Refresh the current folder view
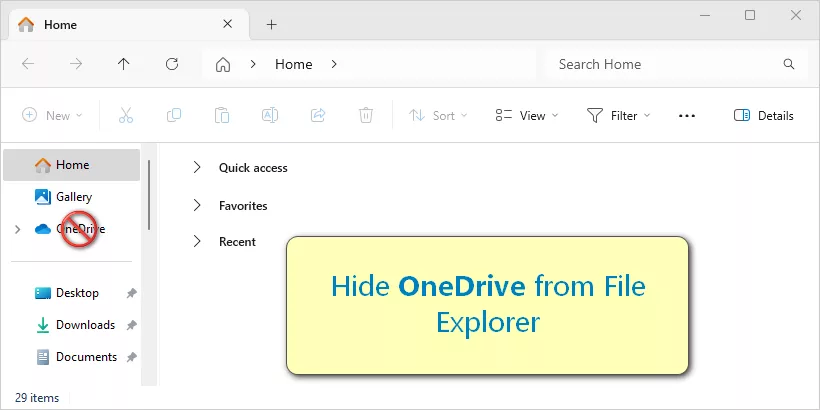Viewport: 820px width, 410px height. tap(172, 64)
